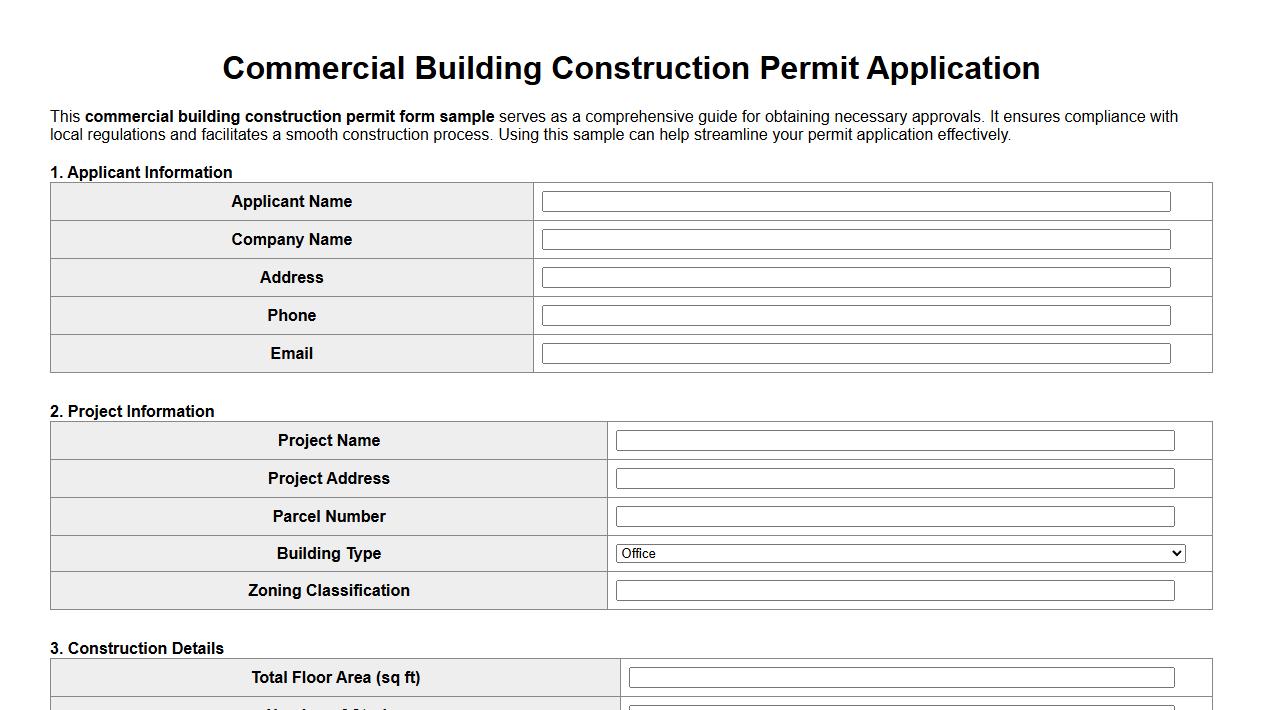1263x710 pixels.
Task: Click the heading 1. Applicant Information
Action: coord(142,172)
